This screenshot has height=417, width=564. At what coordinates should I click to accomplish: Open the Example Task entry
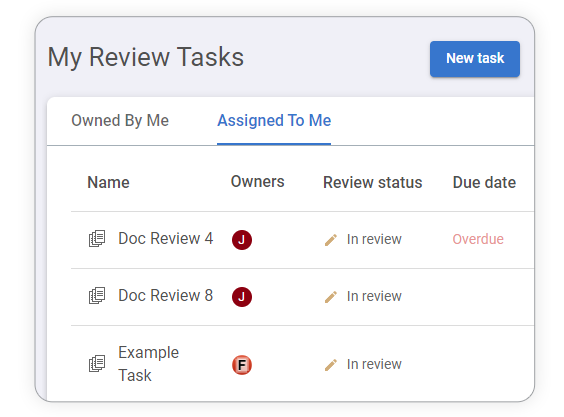point(149,364)
